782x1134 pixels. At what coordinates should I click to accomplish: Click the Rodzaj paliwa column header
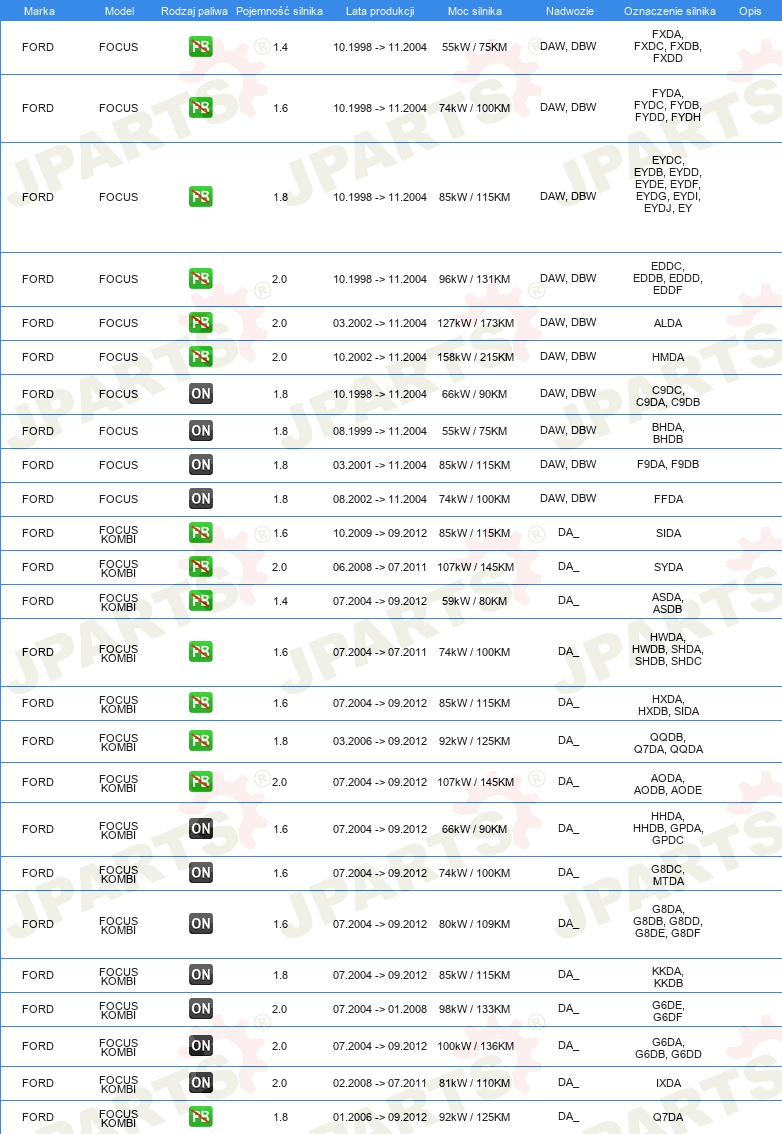(194, 11)
